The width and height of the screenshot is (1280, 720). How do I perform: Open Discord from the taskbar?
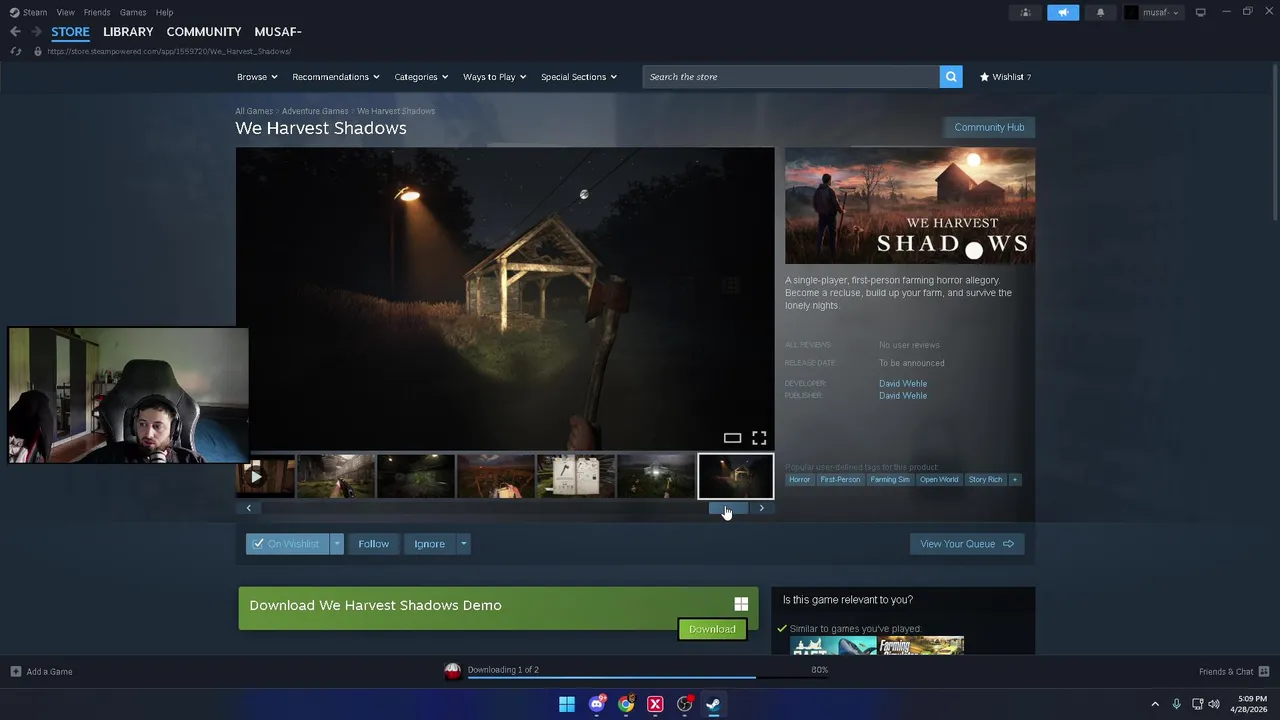coord(597,705)
